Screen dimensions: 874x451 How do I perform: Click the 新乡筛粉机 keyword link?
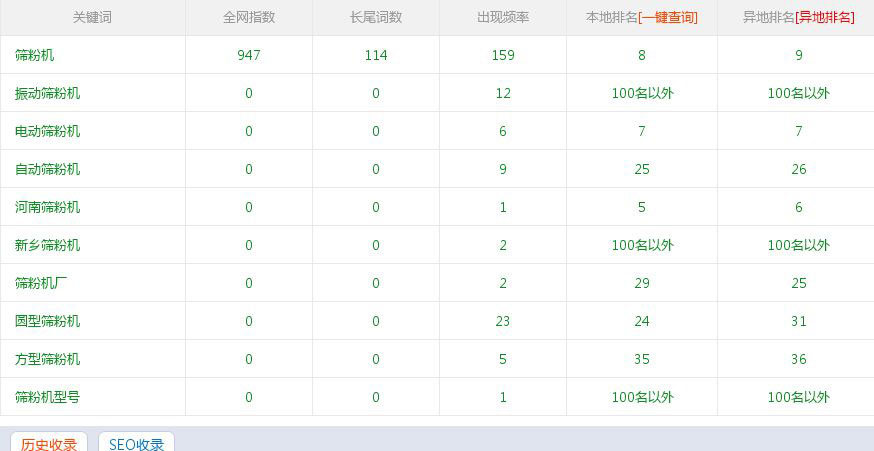click(x=47, y=246)
